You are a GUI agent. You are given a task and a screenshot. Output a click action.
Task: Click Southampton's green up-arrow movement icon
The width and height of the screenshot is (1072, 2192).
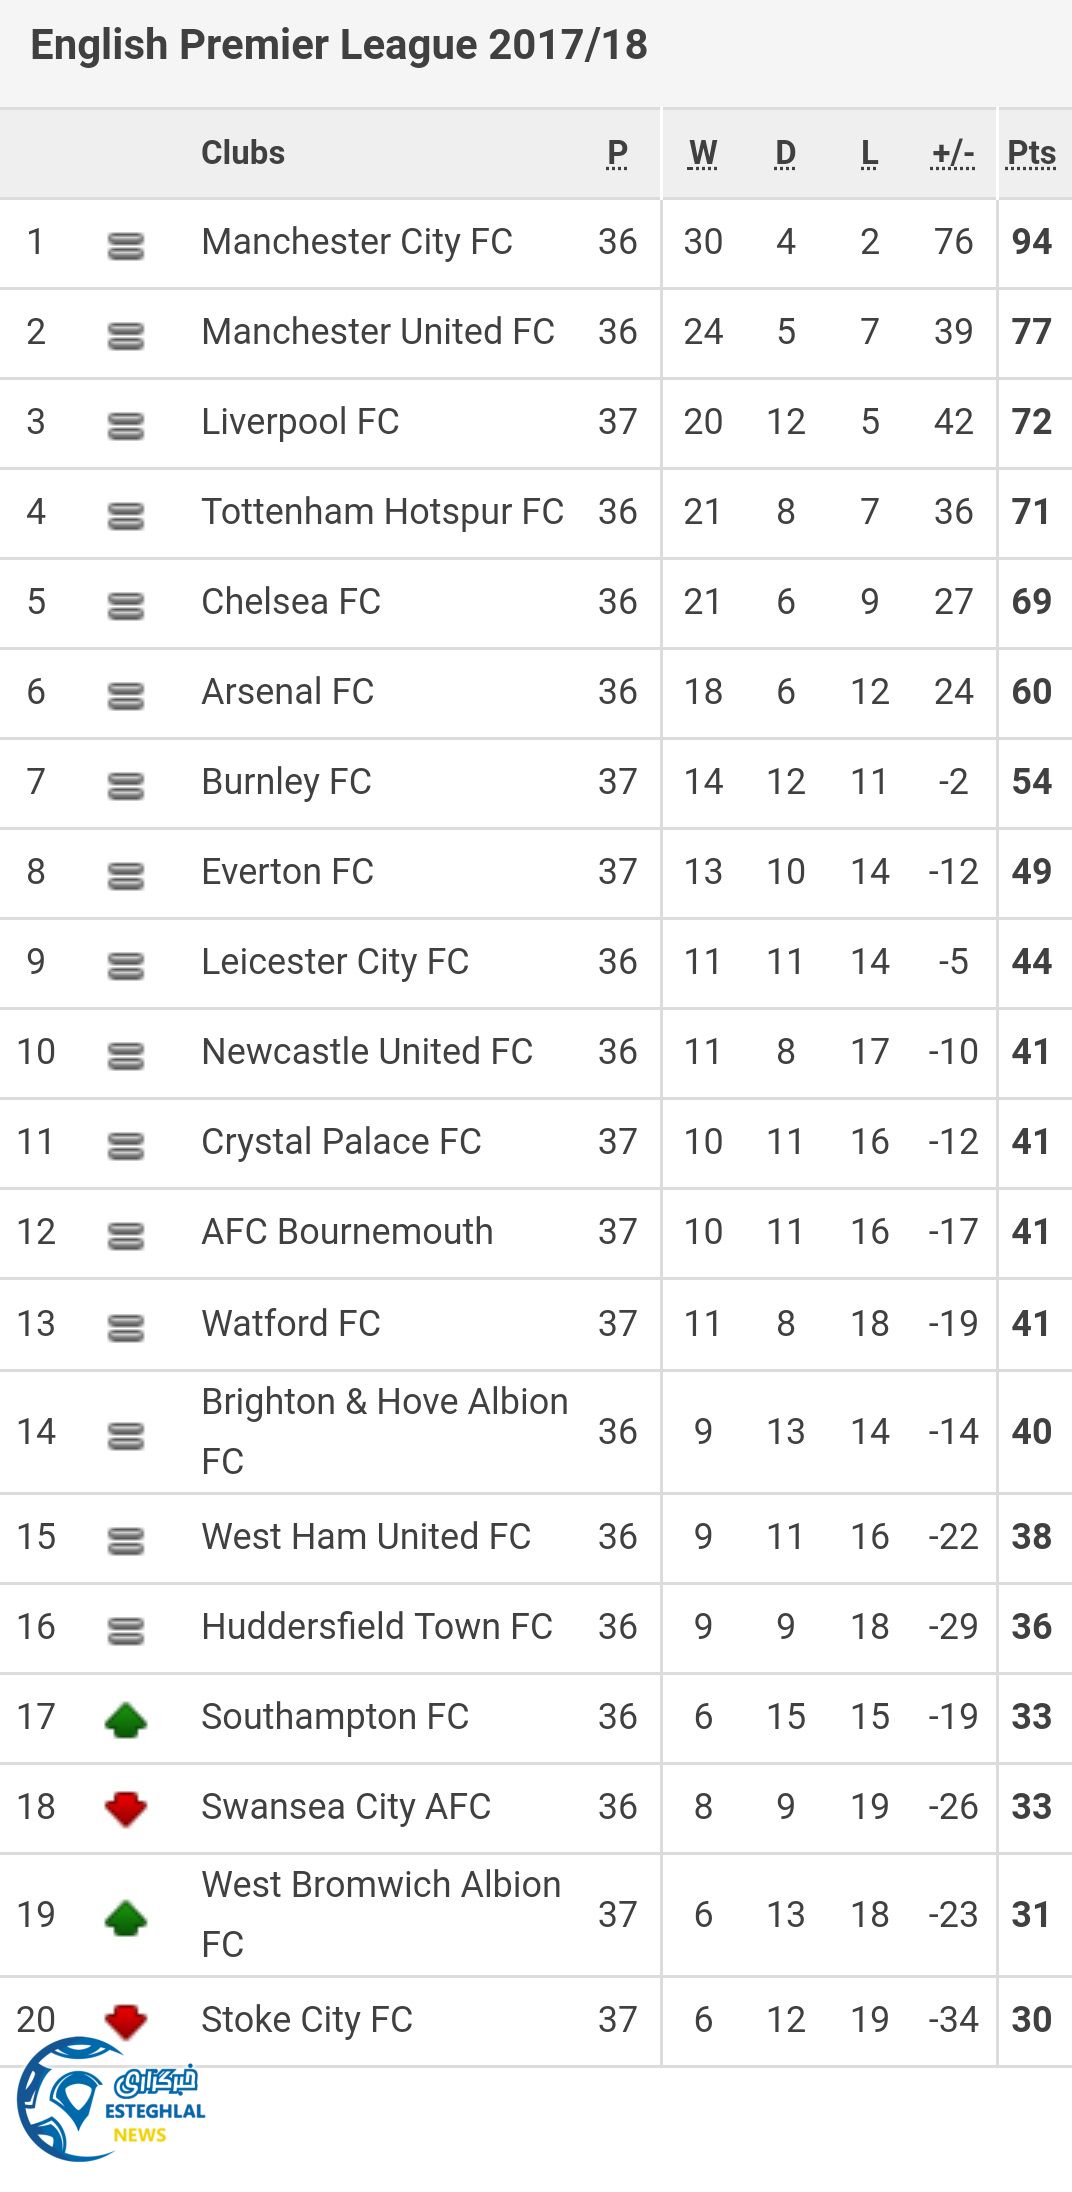coord(126,1720)
